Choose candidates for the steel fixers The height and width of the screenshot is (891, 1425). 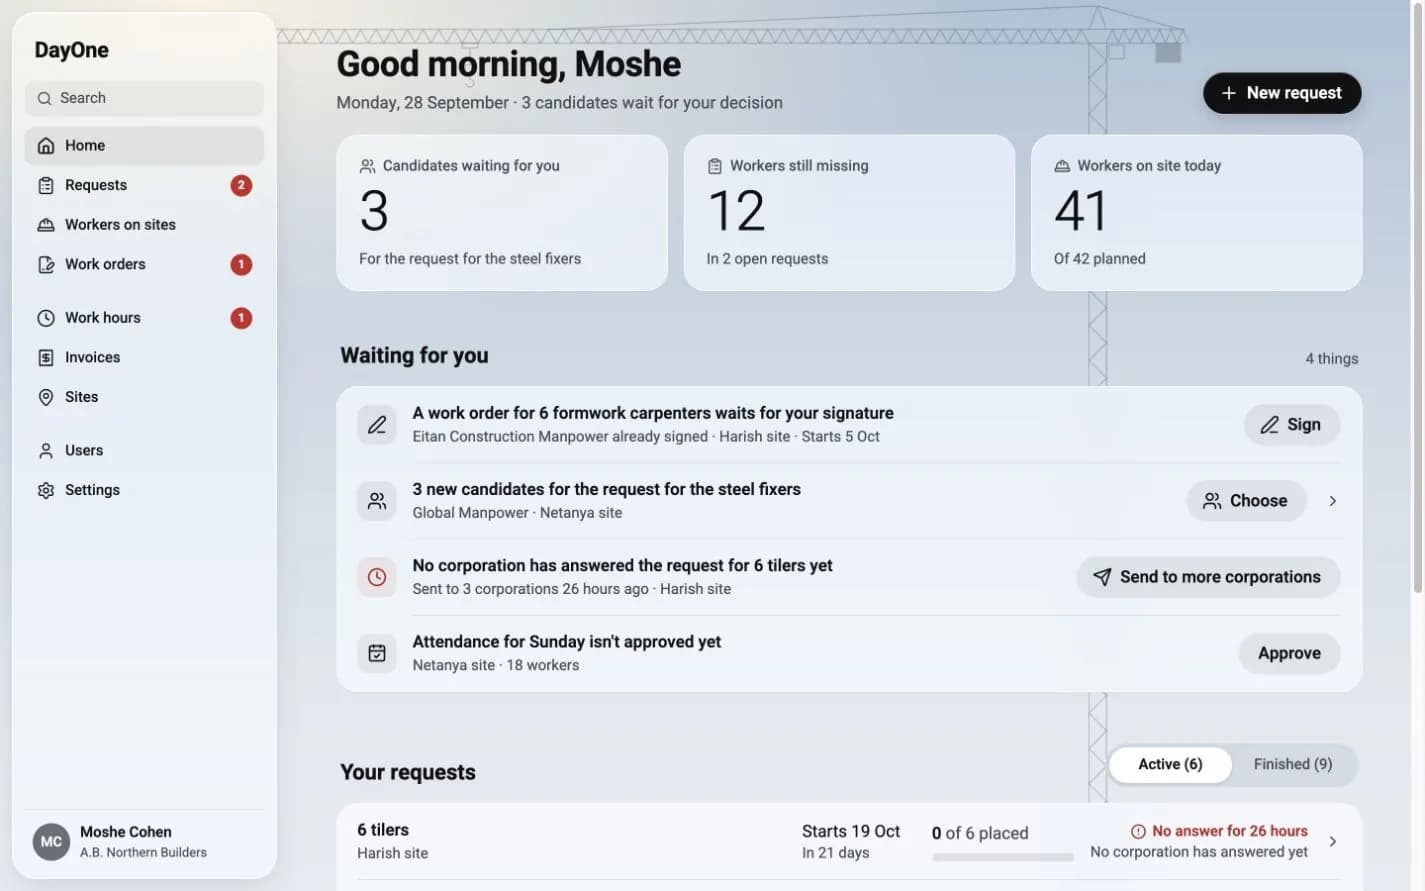point(1246,501)
